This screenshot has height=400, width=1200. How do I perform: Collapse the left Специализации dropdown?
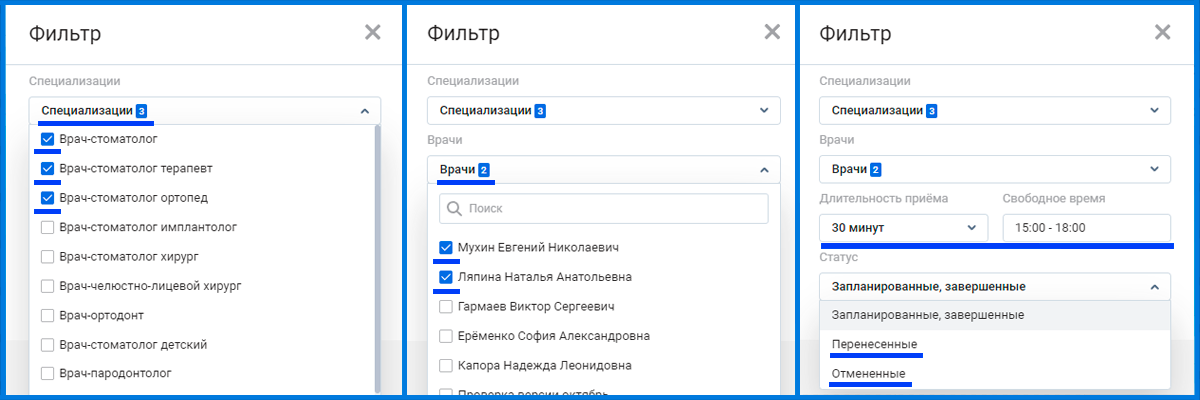[364, 111]
